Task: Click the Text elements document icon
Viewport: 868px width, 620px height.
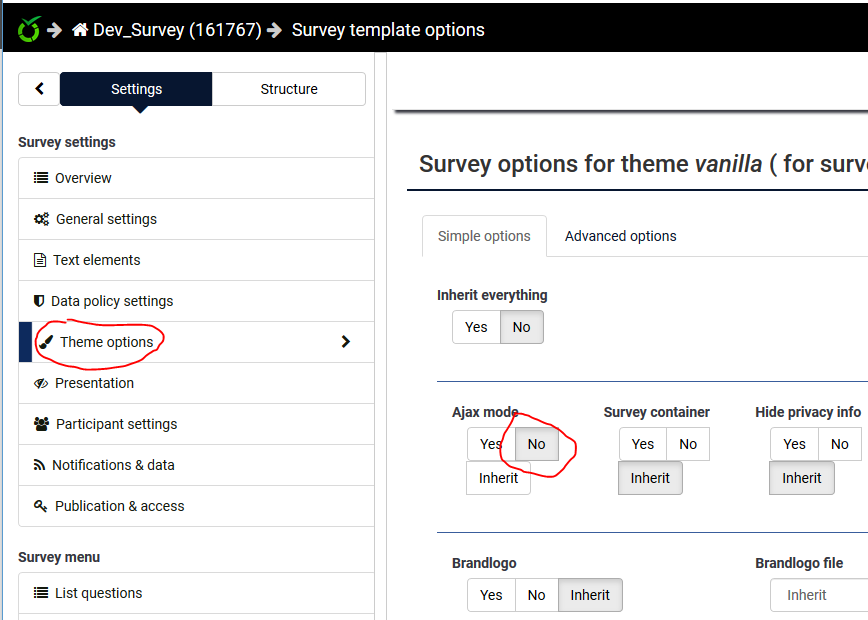Action: point(40,260)
